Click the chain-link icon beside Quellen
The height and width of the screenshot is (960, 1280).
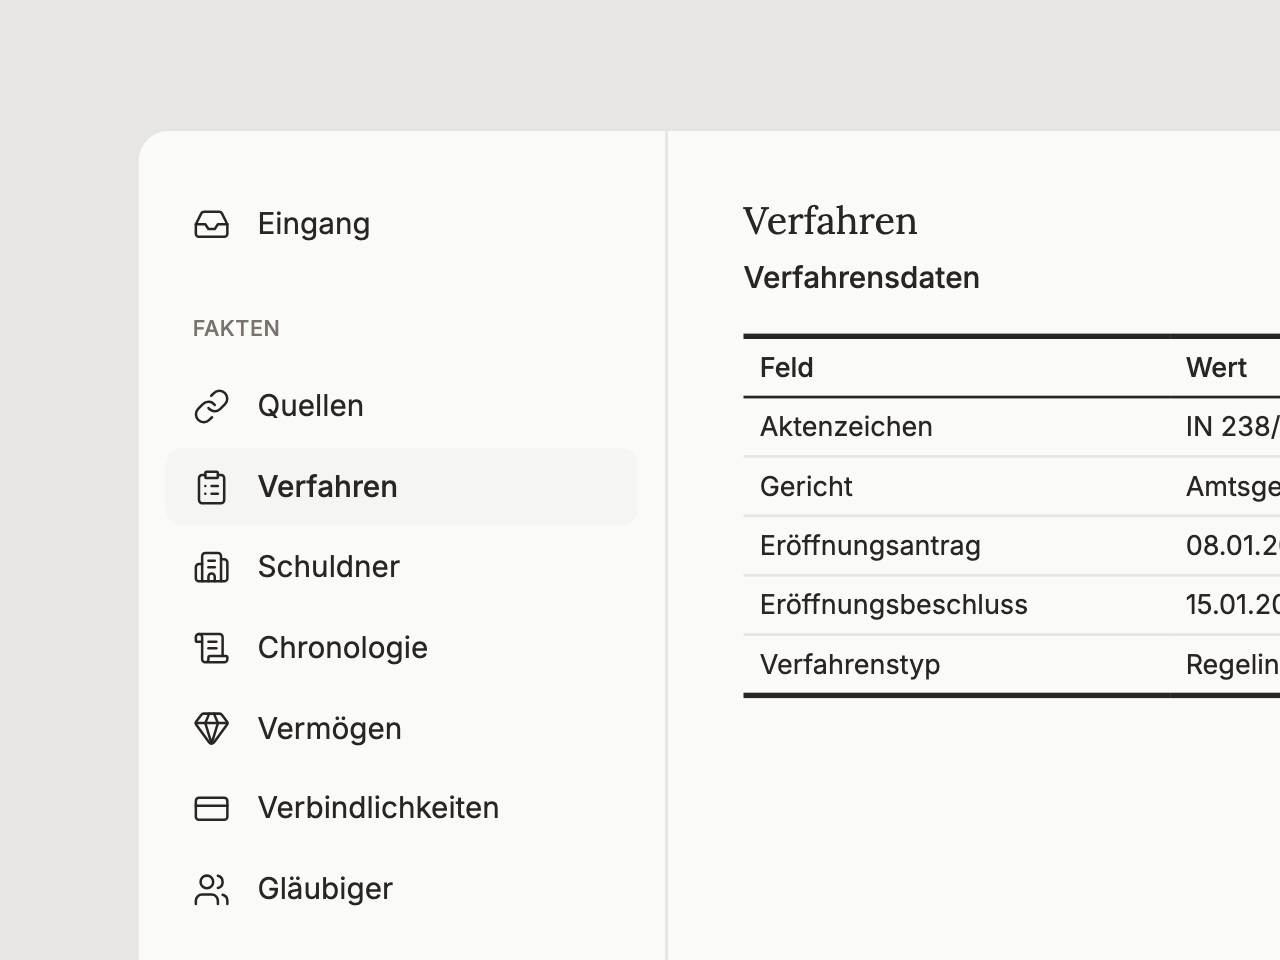[x=211, y=406]
